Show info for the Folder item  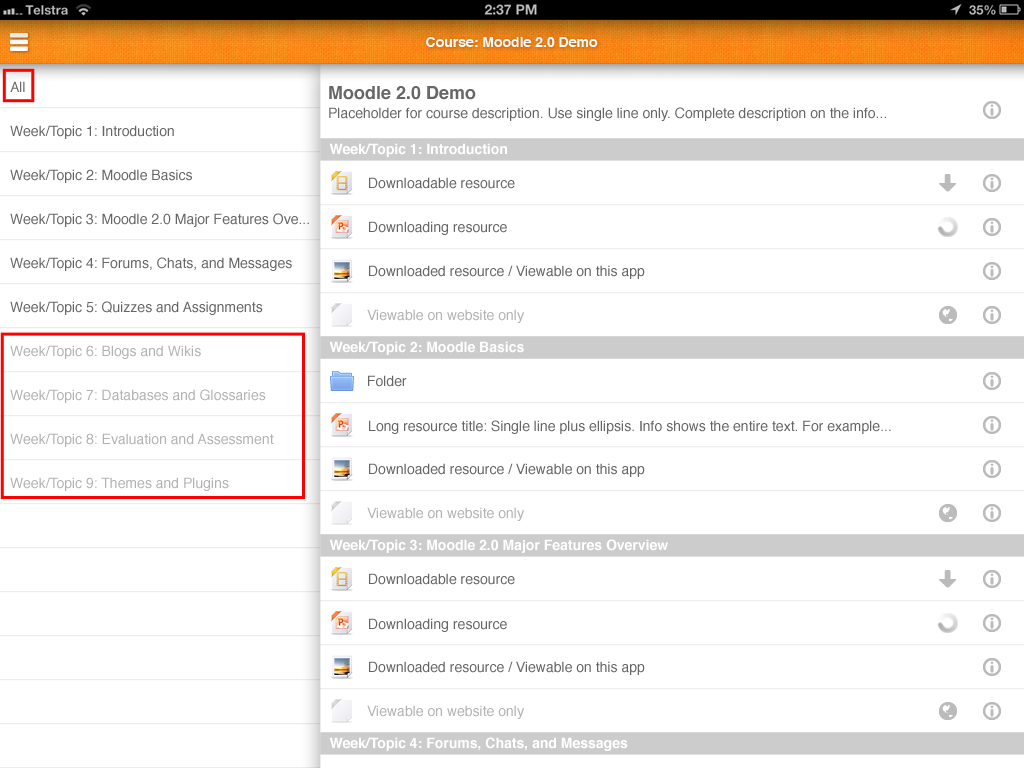[x=991, y=381]
